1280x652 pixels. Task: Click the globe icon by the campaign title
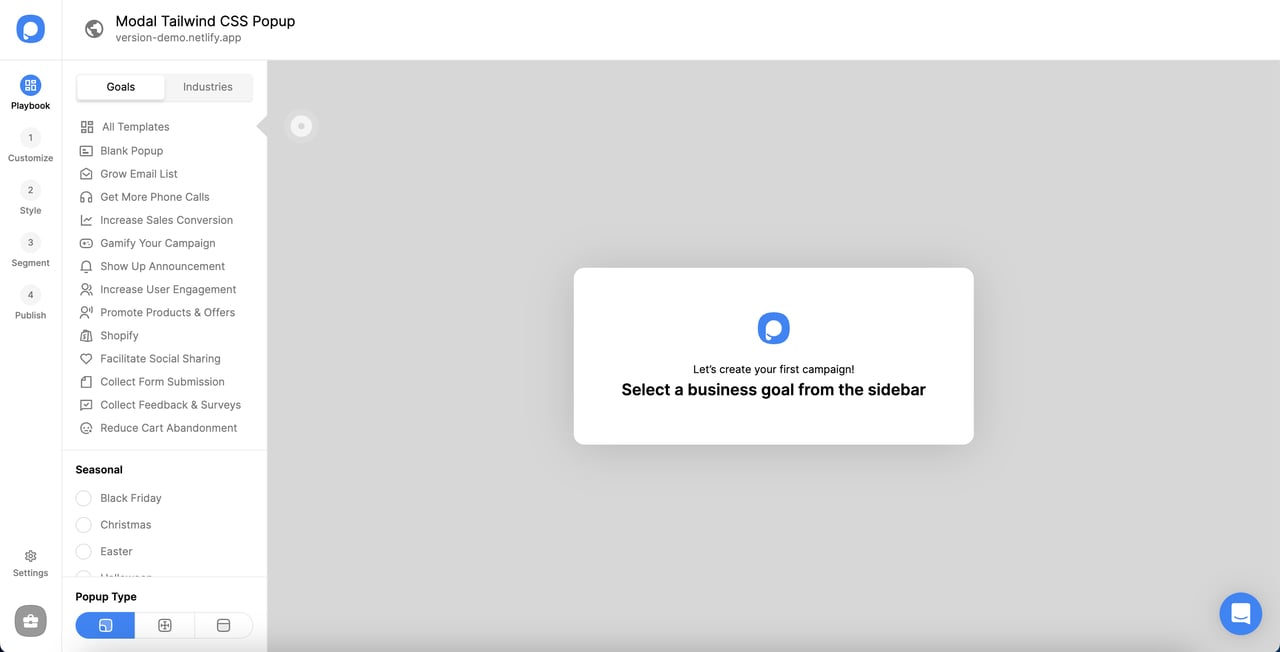(94, 29)
